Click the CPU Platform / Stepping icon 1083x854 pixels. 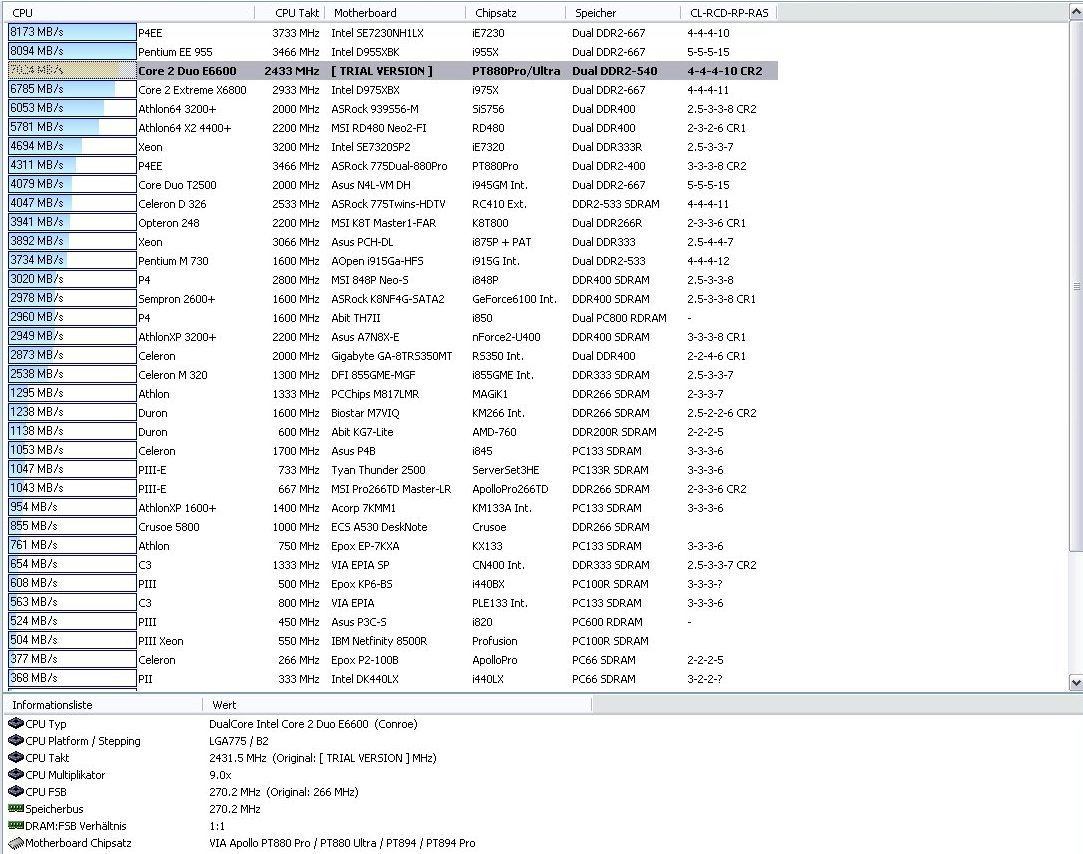(x=15, y=741)
